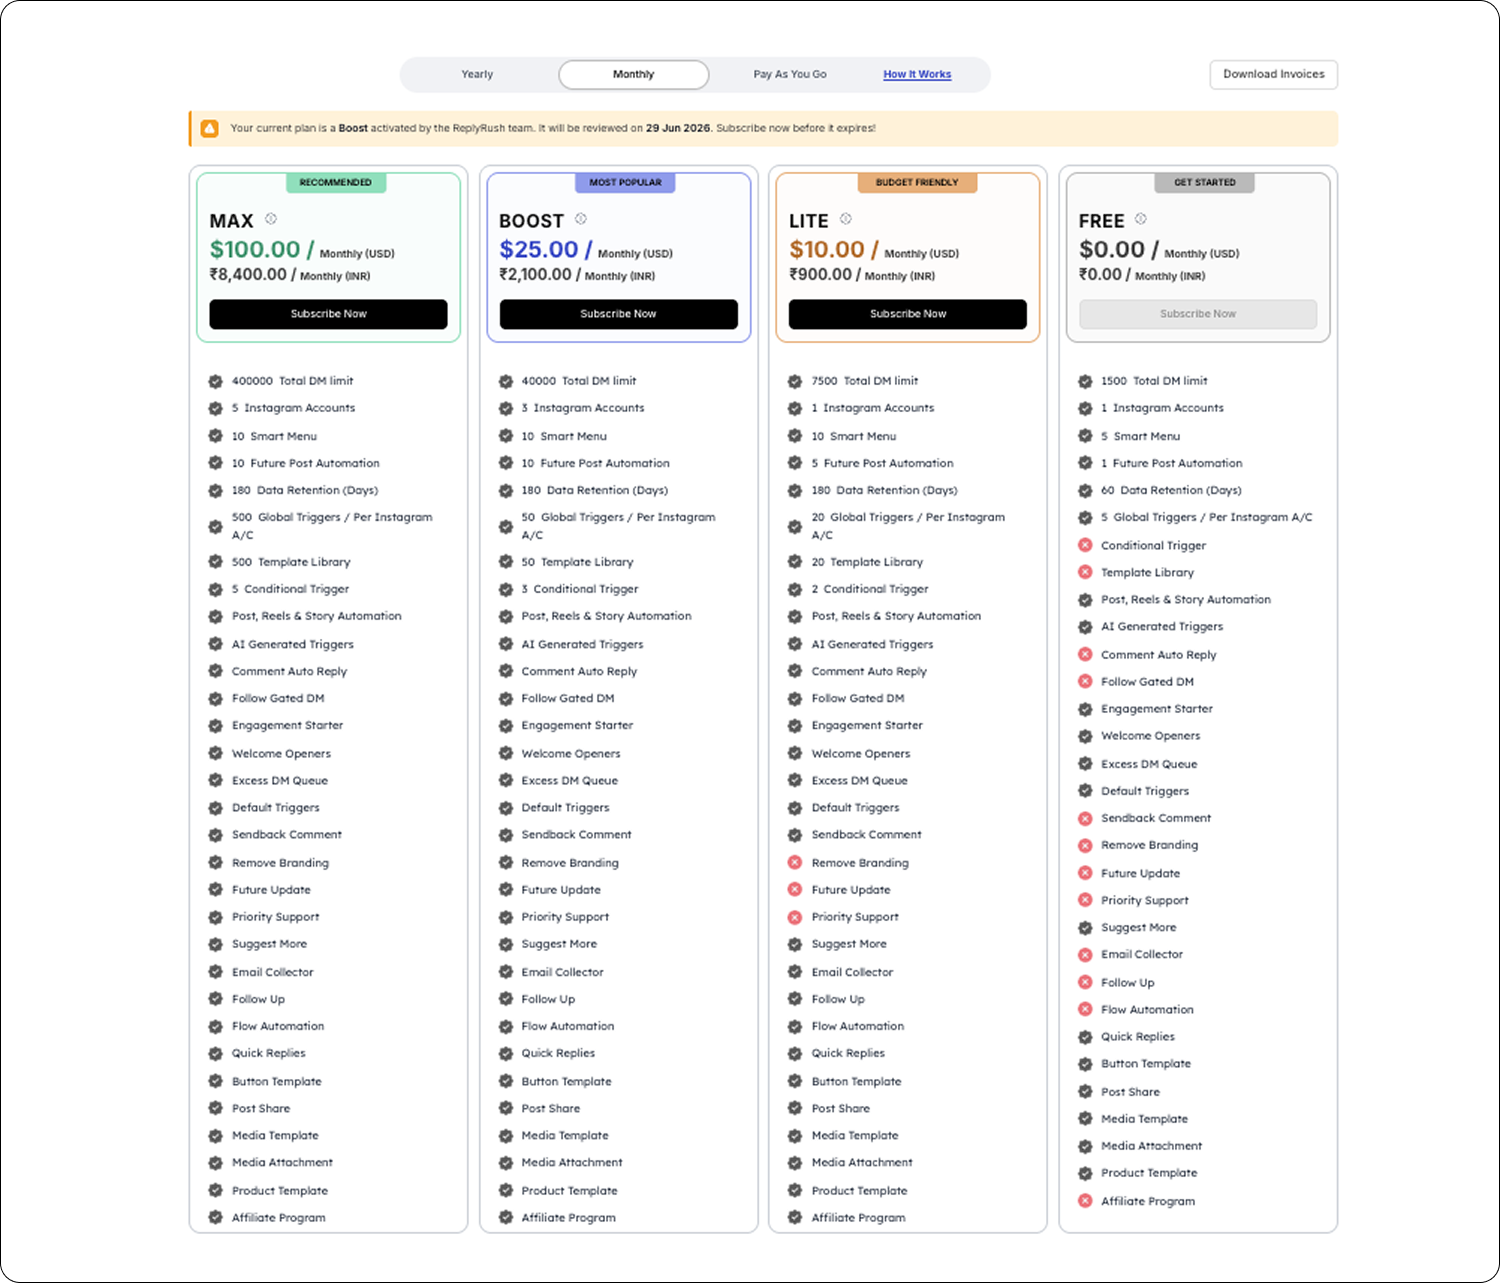Click the Download Invoices button

(x=1274, y=74)
